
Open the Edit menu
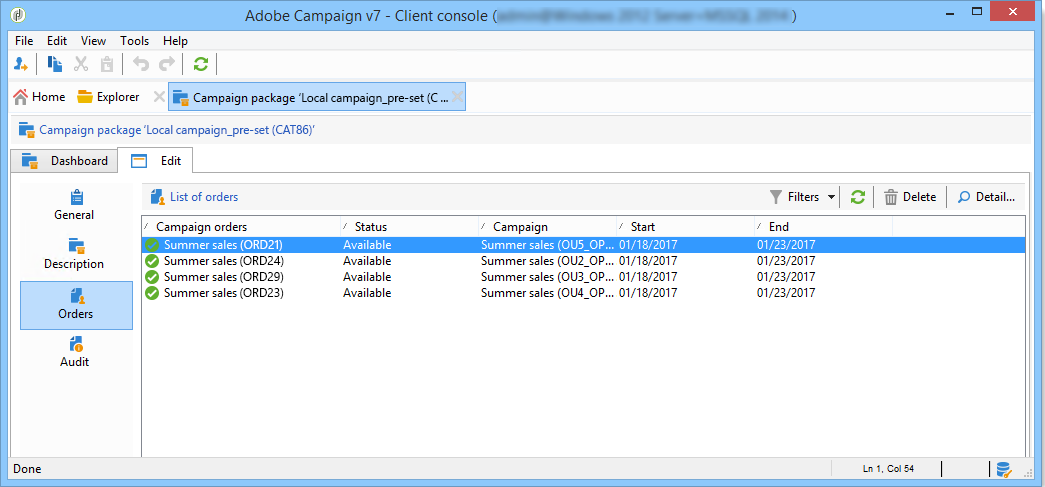coord(57,41)
